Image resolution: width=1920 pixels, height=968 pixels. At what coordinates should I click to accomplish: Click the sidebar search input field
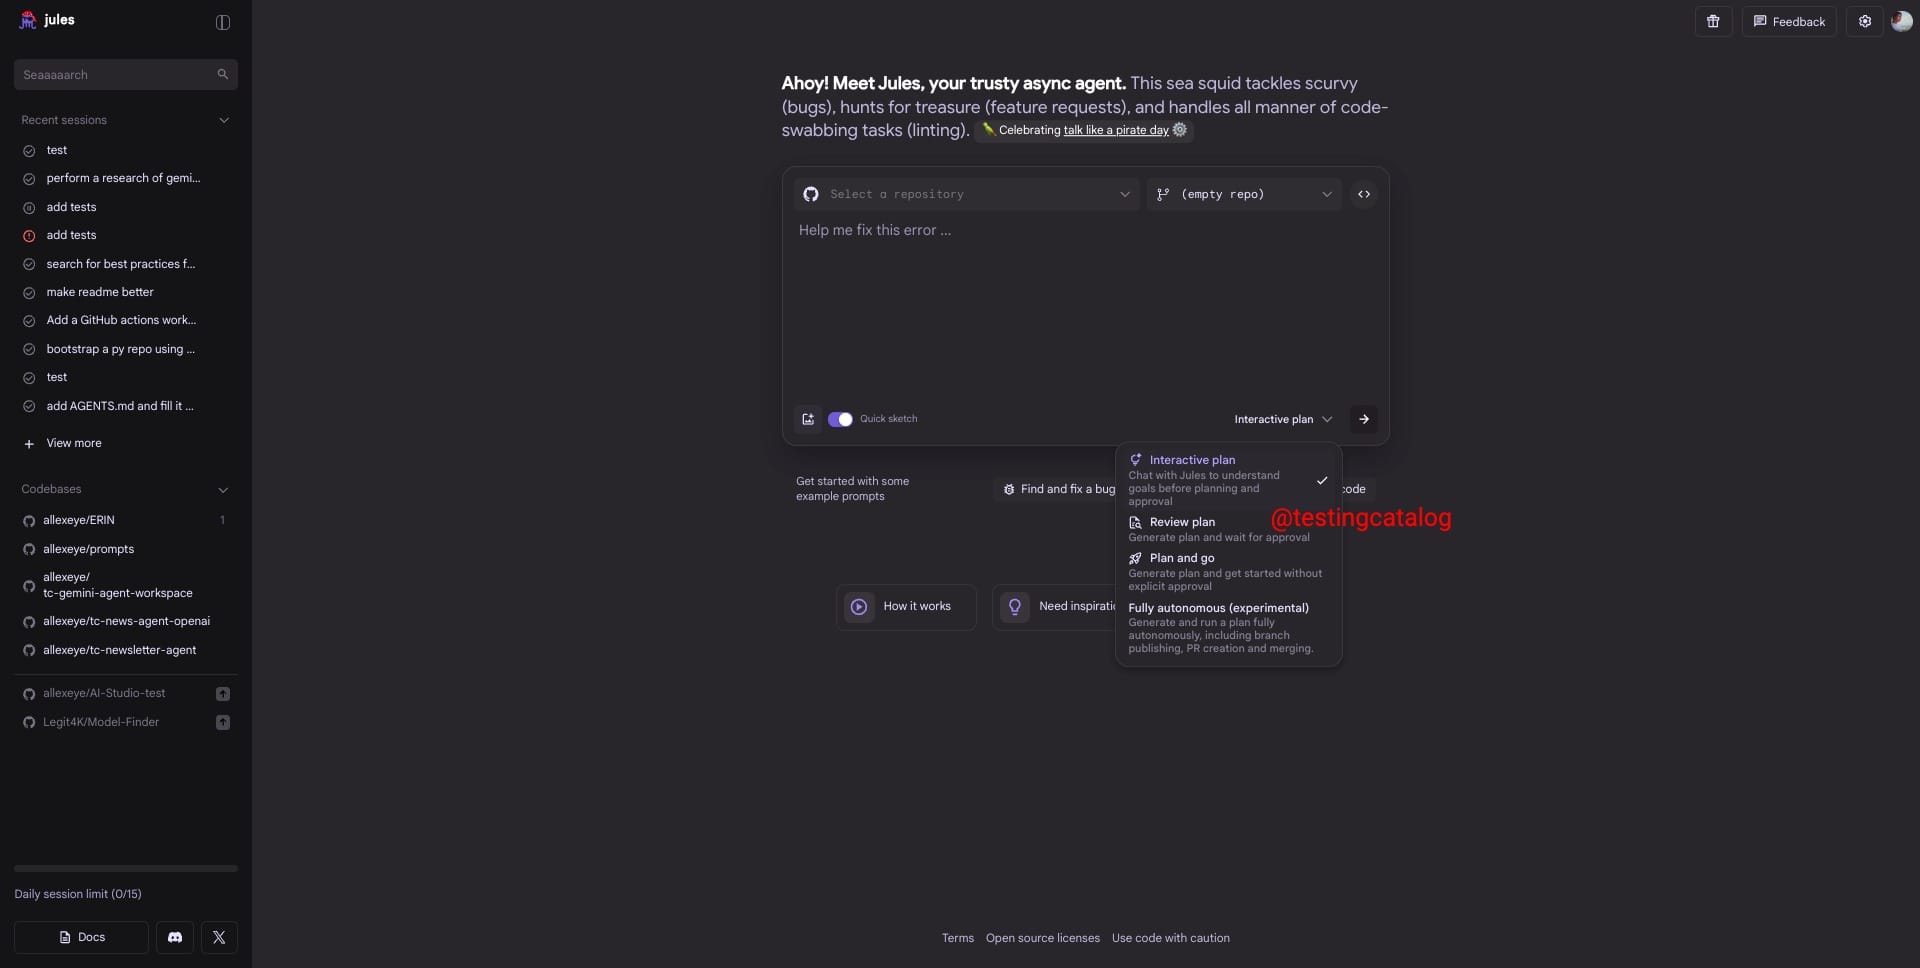(x=115, y=75)
